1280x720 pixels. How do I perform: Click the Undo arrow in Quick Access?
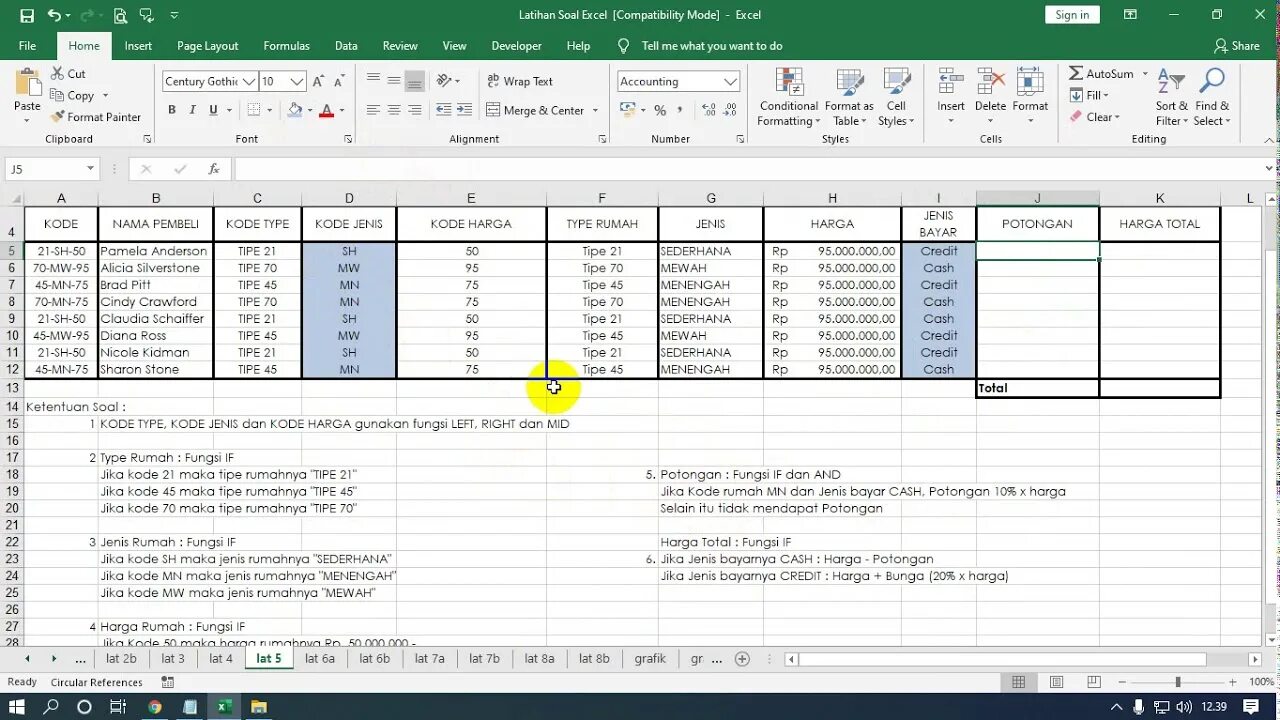click(54, 15)
